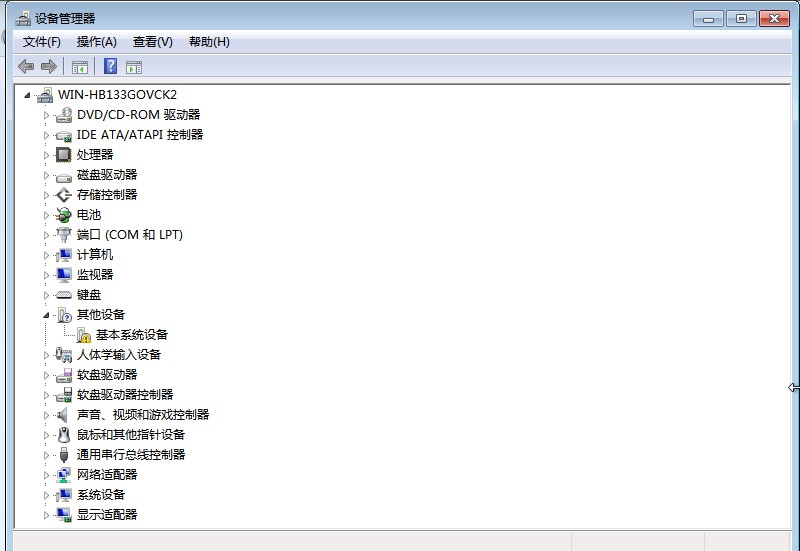Click the mouse icon for 鼠标和其他指针设备
This screenshot has width=800, height=551.
[x=64, y=435]
